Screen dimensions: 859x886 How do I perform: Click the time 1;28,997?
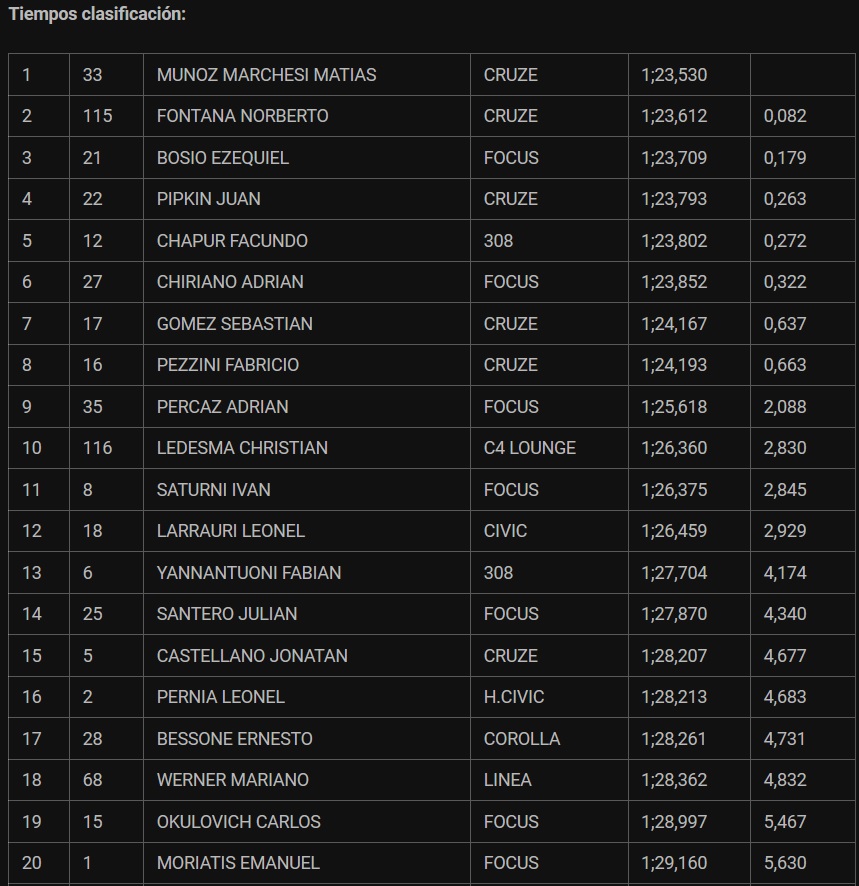(674, 822)
